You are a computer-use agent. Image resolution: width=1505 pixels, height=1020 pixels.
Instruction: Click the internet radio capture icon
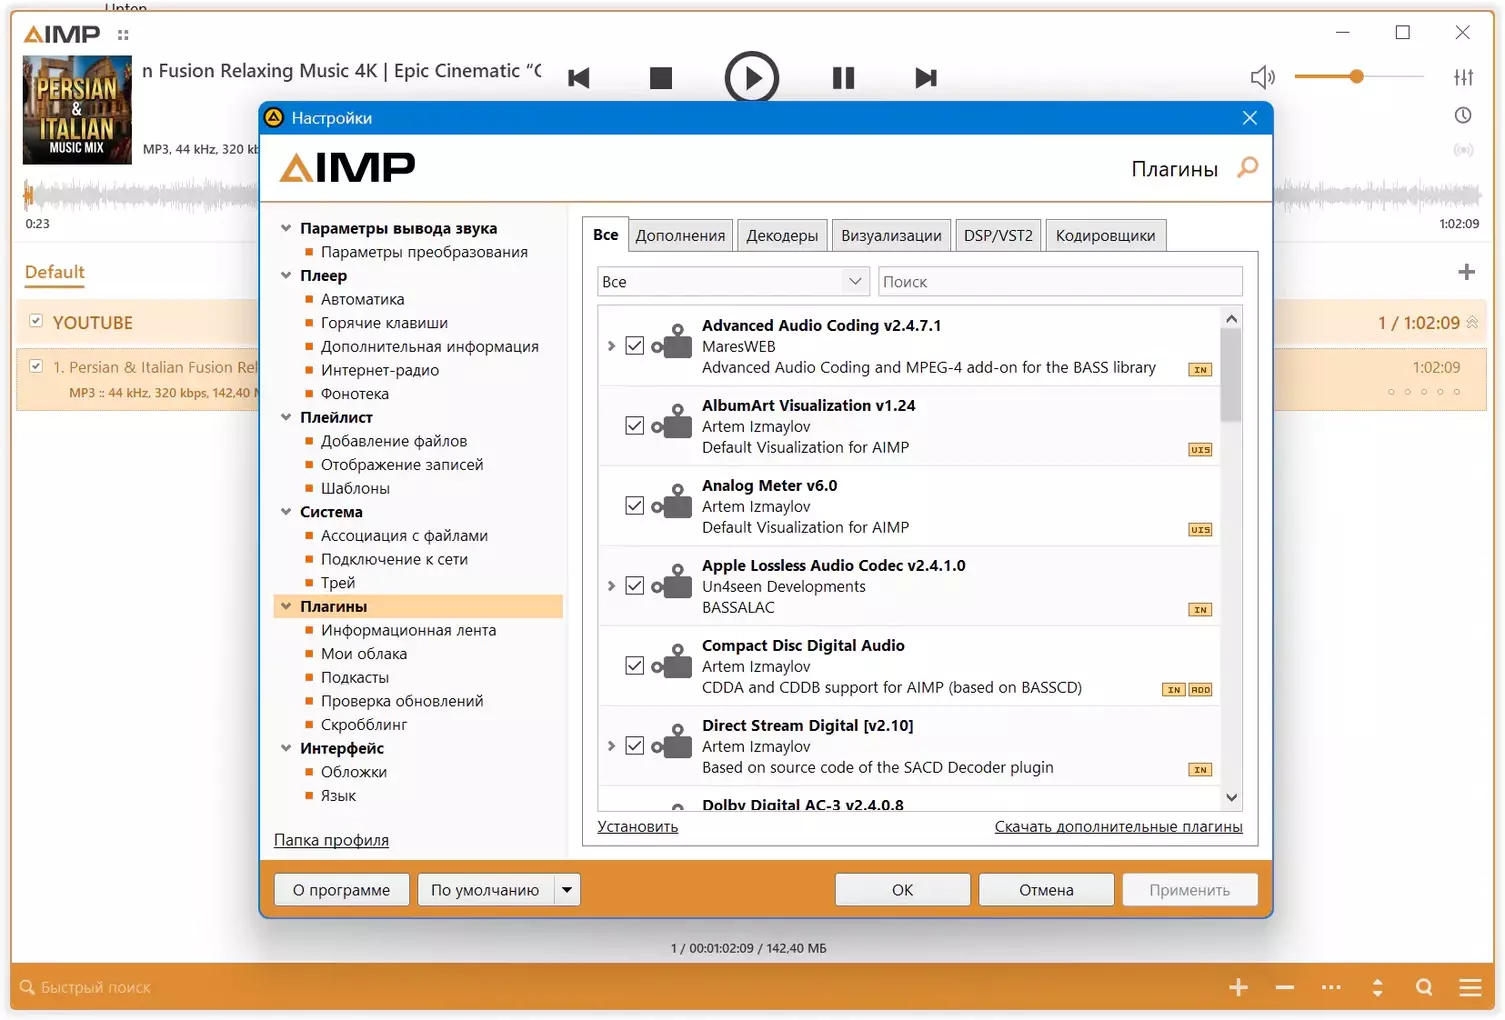point(1463,150)
